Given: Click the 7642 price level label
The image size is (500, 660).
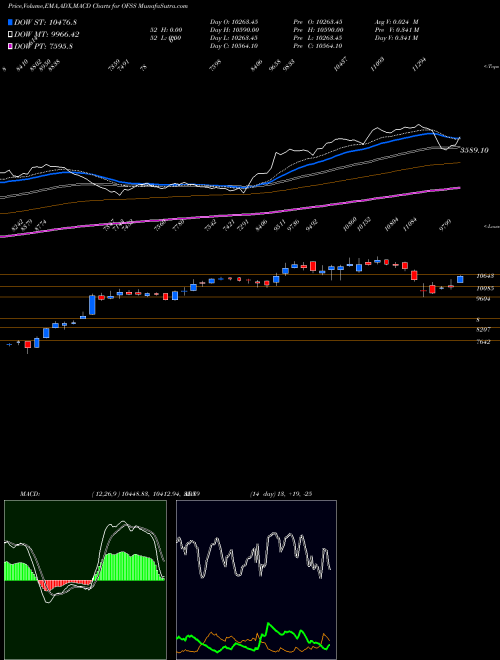Looking at the screenshot, I should (484, 342).
